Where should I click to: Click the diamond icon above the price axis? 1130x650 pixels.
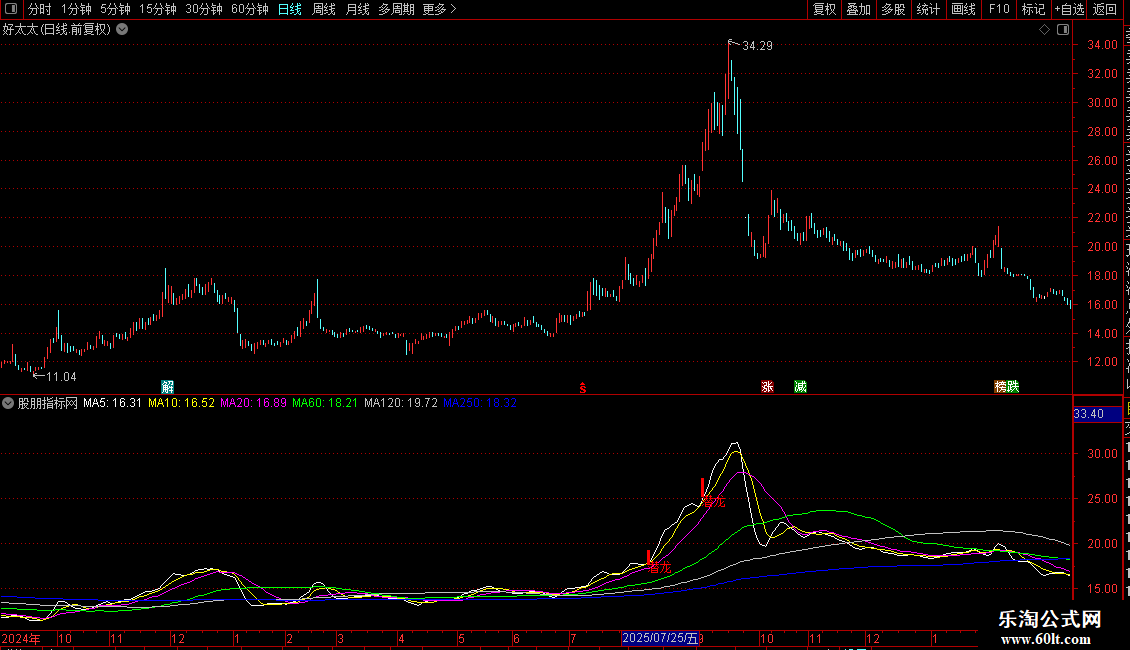pos(1044,30)
